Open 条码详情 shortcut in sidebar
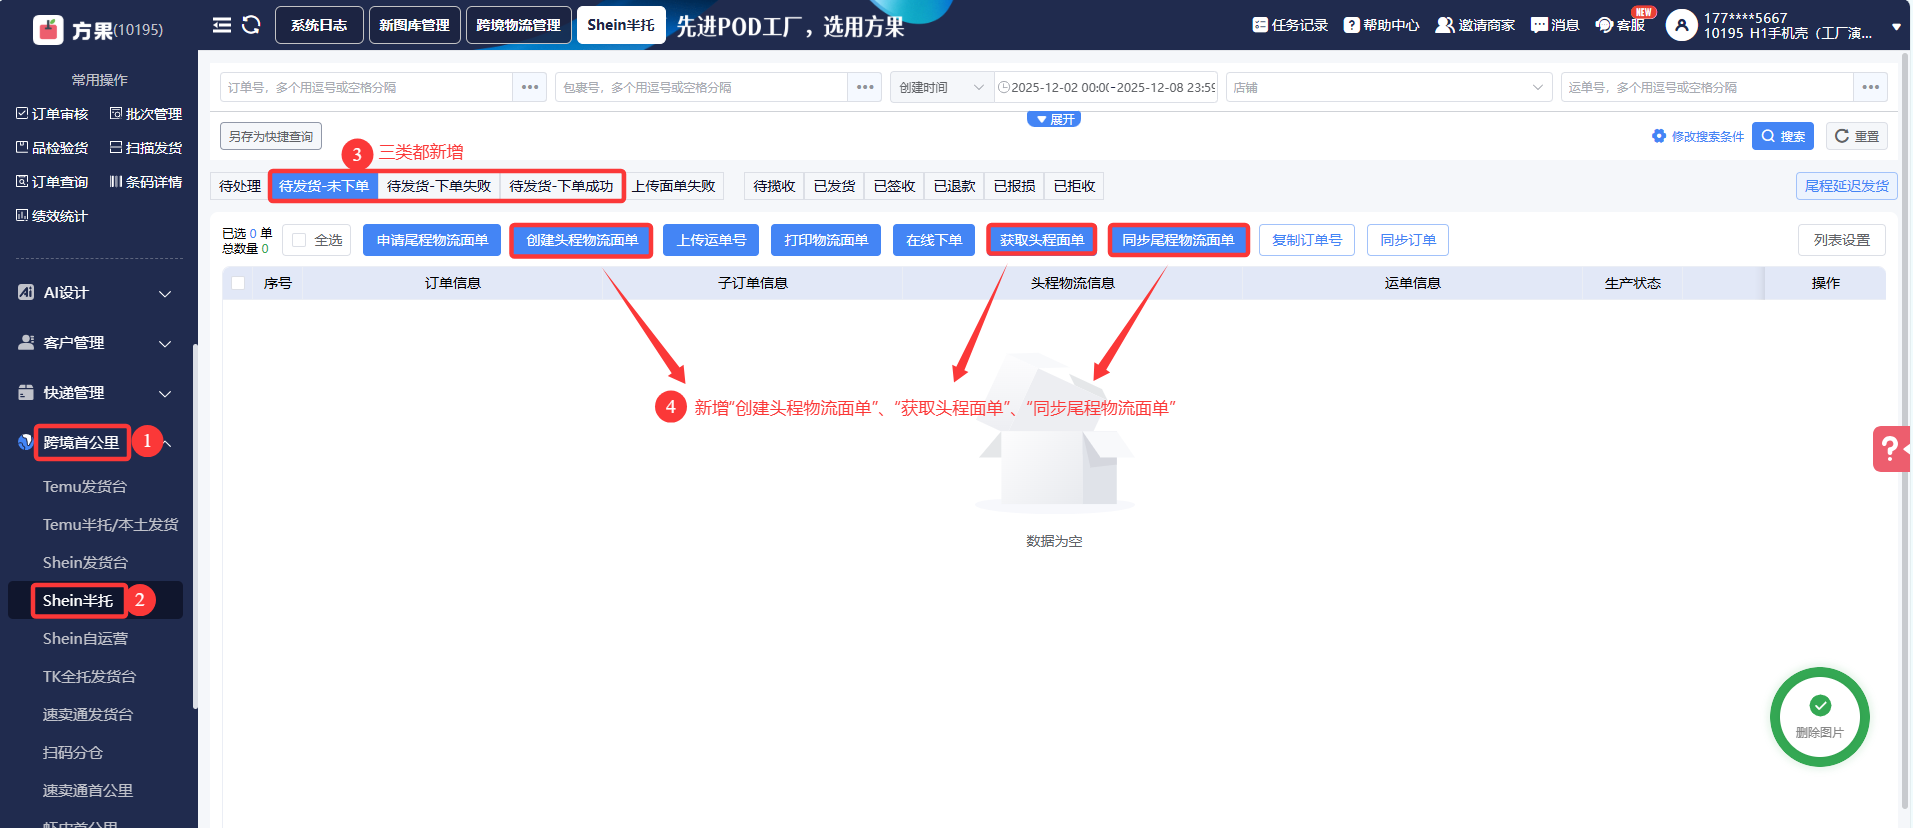The width and height of the screenshot is (1913, 828). 146,182
